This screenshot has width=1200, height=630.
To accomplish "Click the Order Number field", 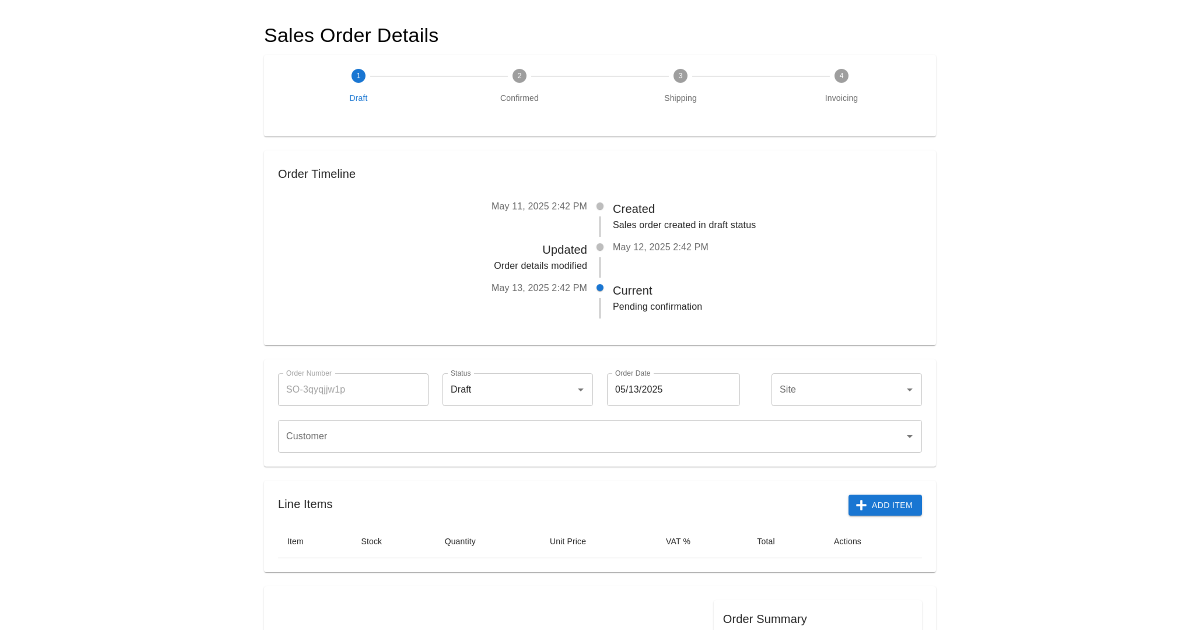I will click(x=353, y=389).
